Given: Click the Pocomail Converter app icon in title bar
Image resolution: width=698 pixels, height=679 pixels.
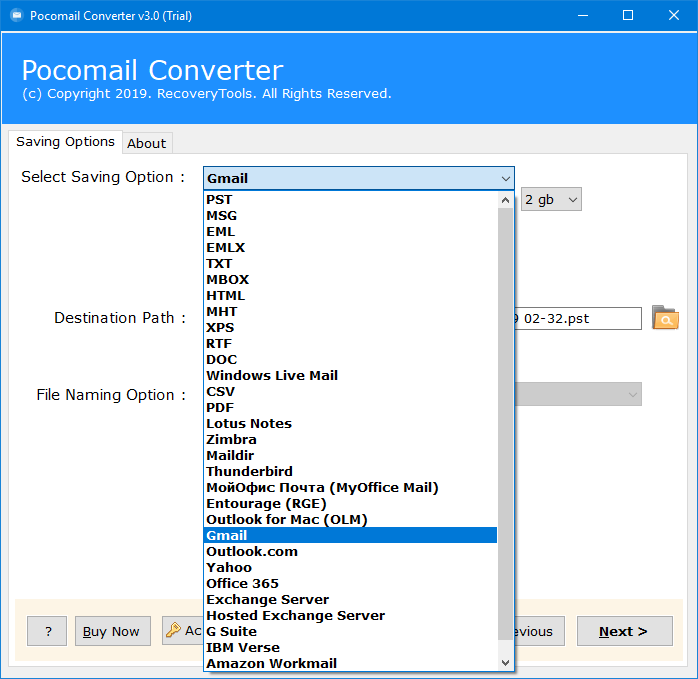Looking at the screenshot, I should point(17,16).
